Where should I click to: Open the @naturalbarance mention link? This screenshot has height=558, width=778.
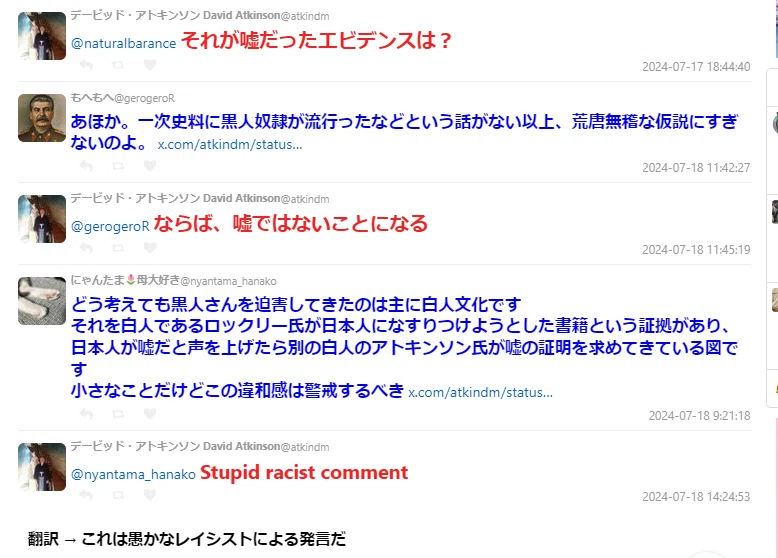tap(124, 44)
